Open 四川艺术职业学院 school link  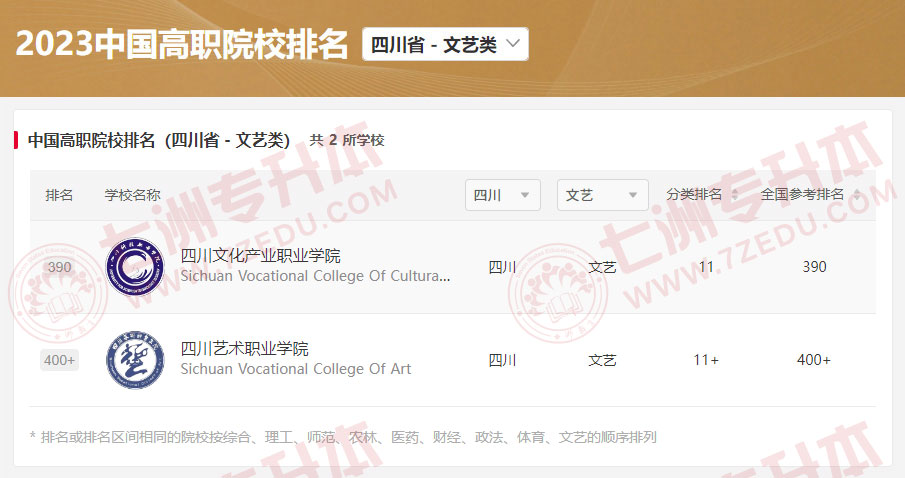click(x=244, y=349)
